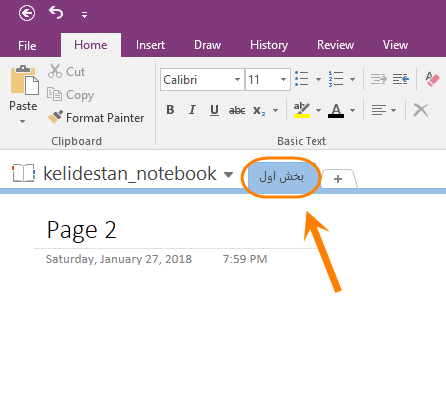The image size is (446, 408).
Task: Expand the Paste options arrow
Action: coord(22,121)
